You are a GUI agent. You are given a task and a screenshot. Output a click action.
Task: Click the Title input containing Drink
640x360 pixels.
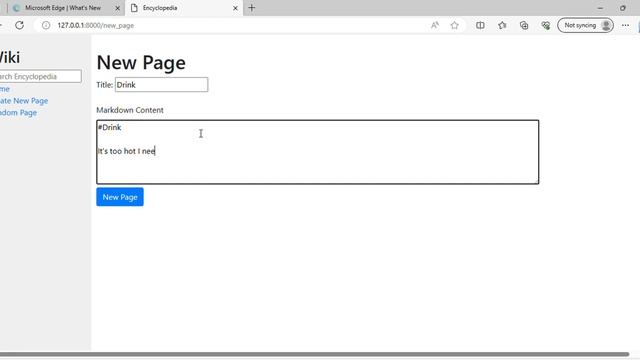pyautogui.click(x=161, y=84)
